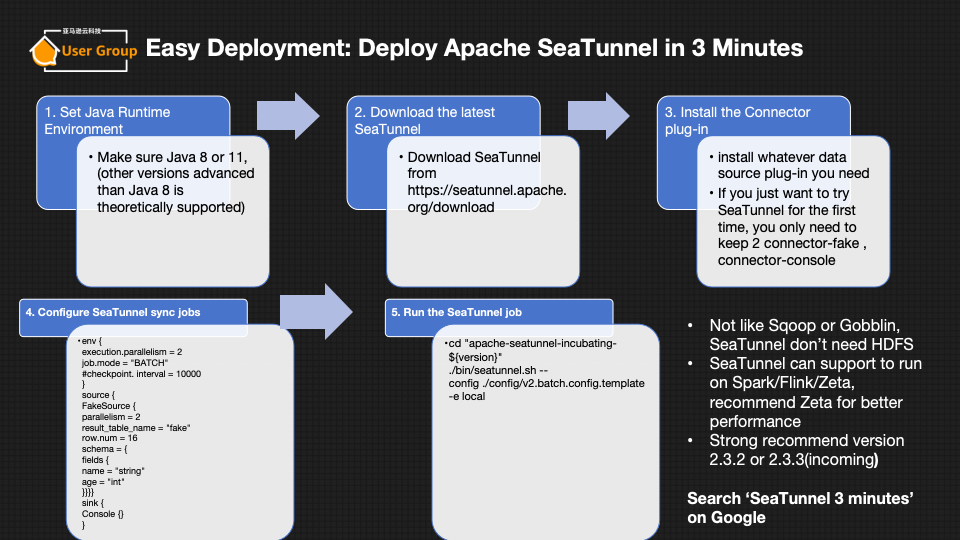Click the 'job.mode = "BATCH"' config line
The height and width of the screenshot is (540, 960).
[x=125, y=363]
